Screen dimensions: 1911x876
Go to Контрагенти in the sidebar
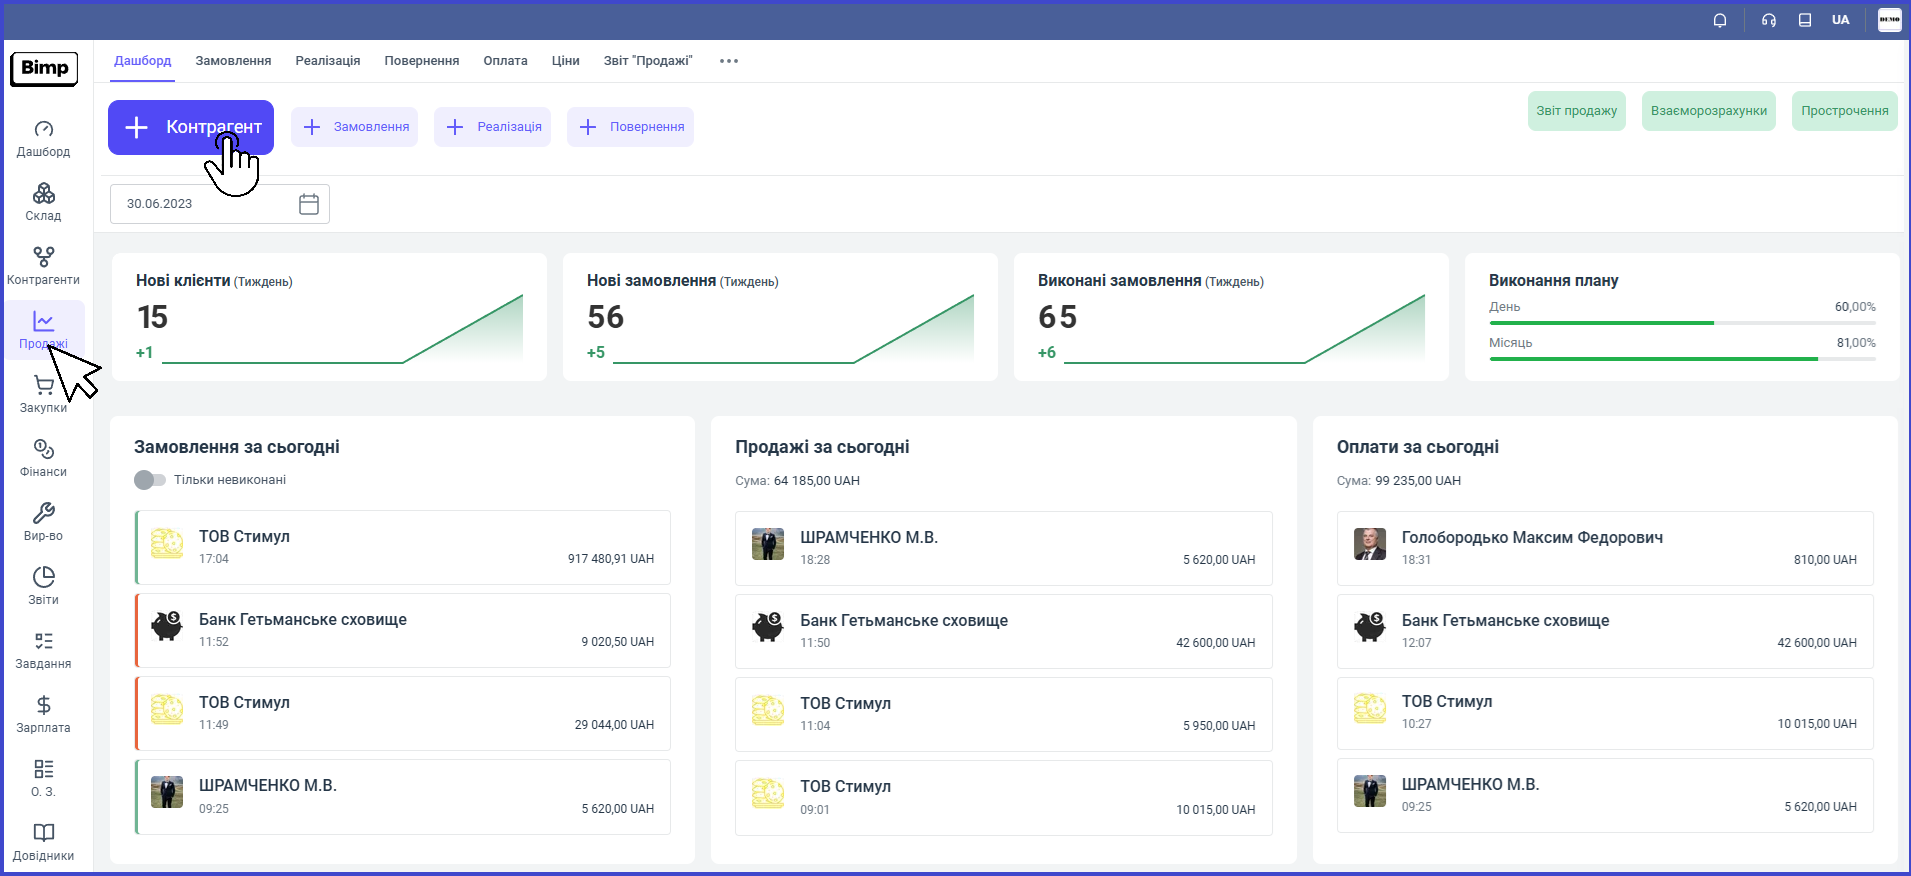(43, 267)
